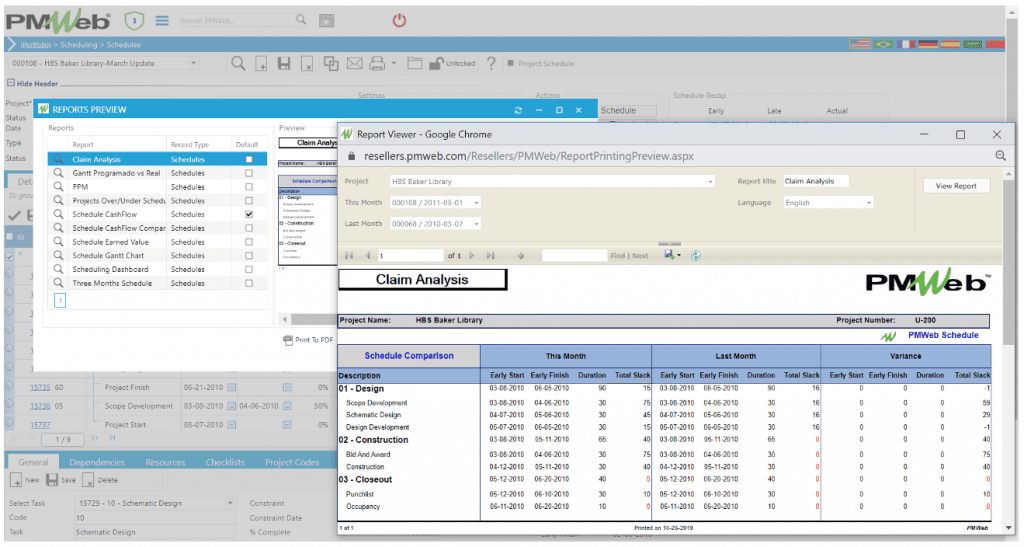Go to the first page in Report Viewer
Image resolution: width=1024 pixels, height=547 pixels.
pos(349,256)
